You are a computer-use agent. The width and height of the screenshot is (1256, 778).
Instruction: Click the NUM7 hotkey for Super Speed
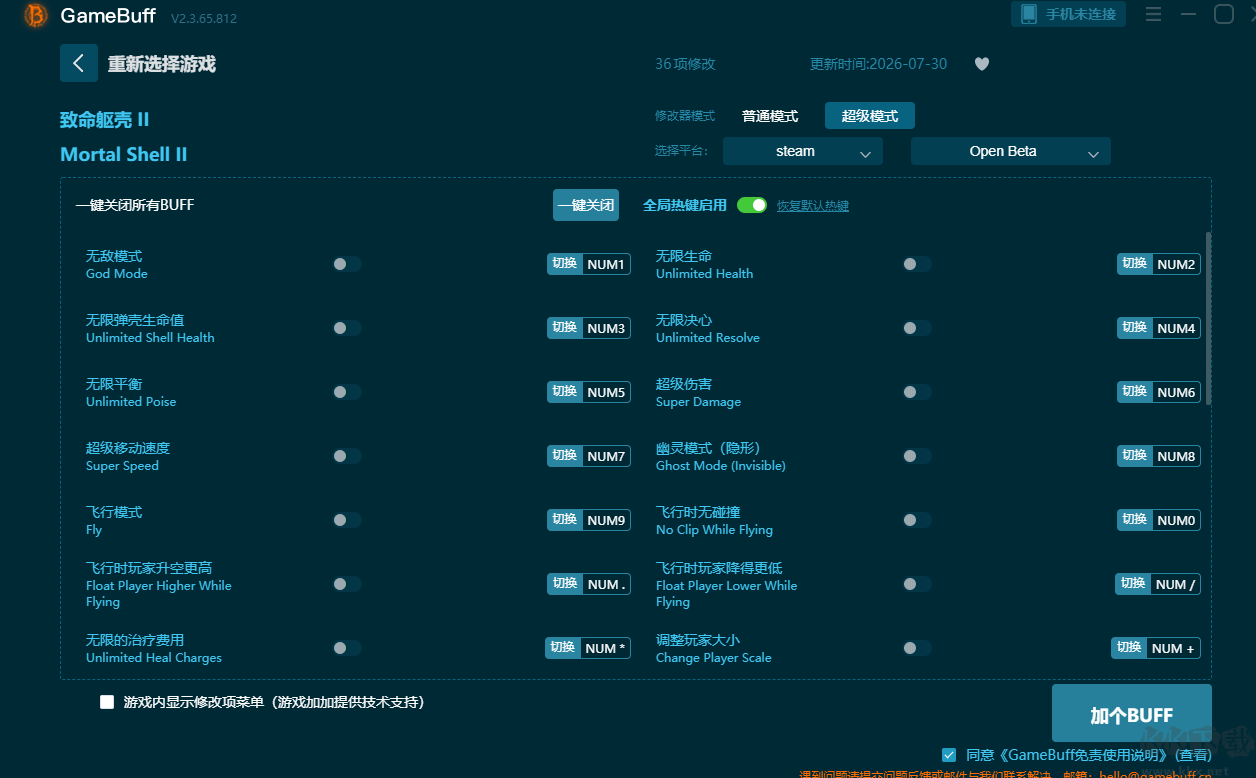point(589,456)
